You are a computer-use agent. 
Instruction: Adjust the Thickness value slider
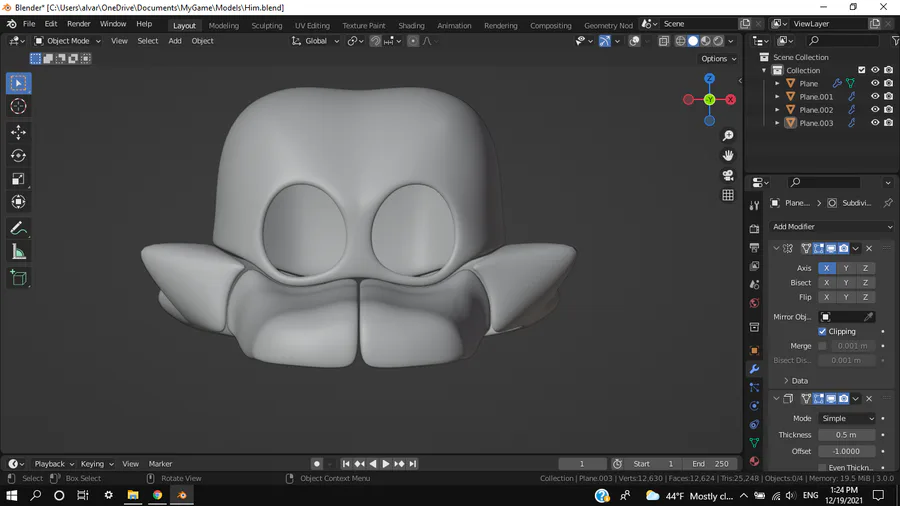846,435
